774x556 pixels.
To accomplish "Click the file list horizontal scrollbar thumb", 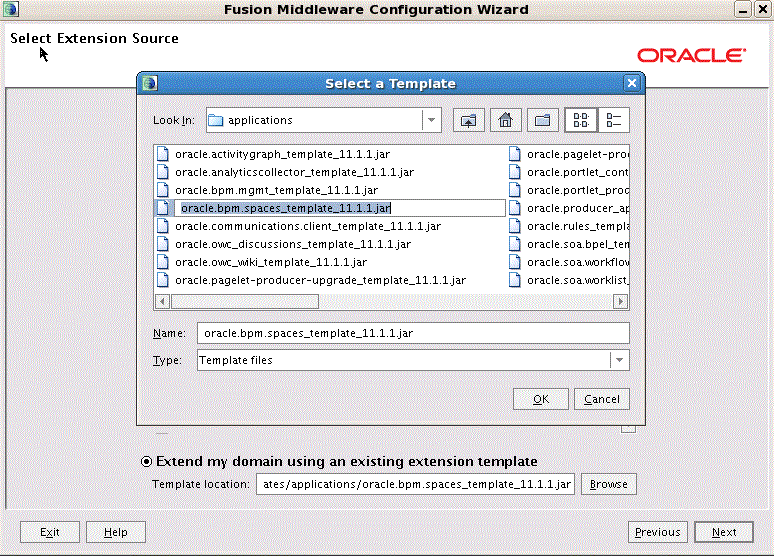I will click(245, 301).
